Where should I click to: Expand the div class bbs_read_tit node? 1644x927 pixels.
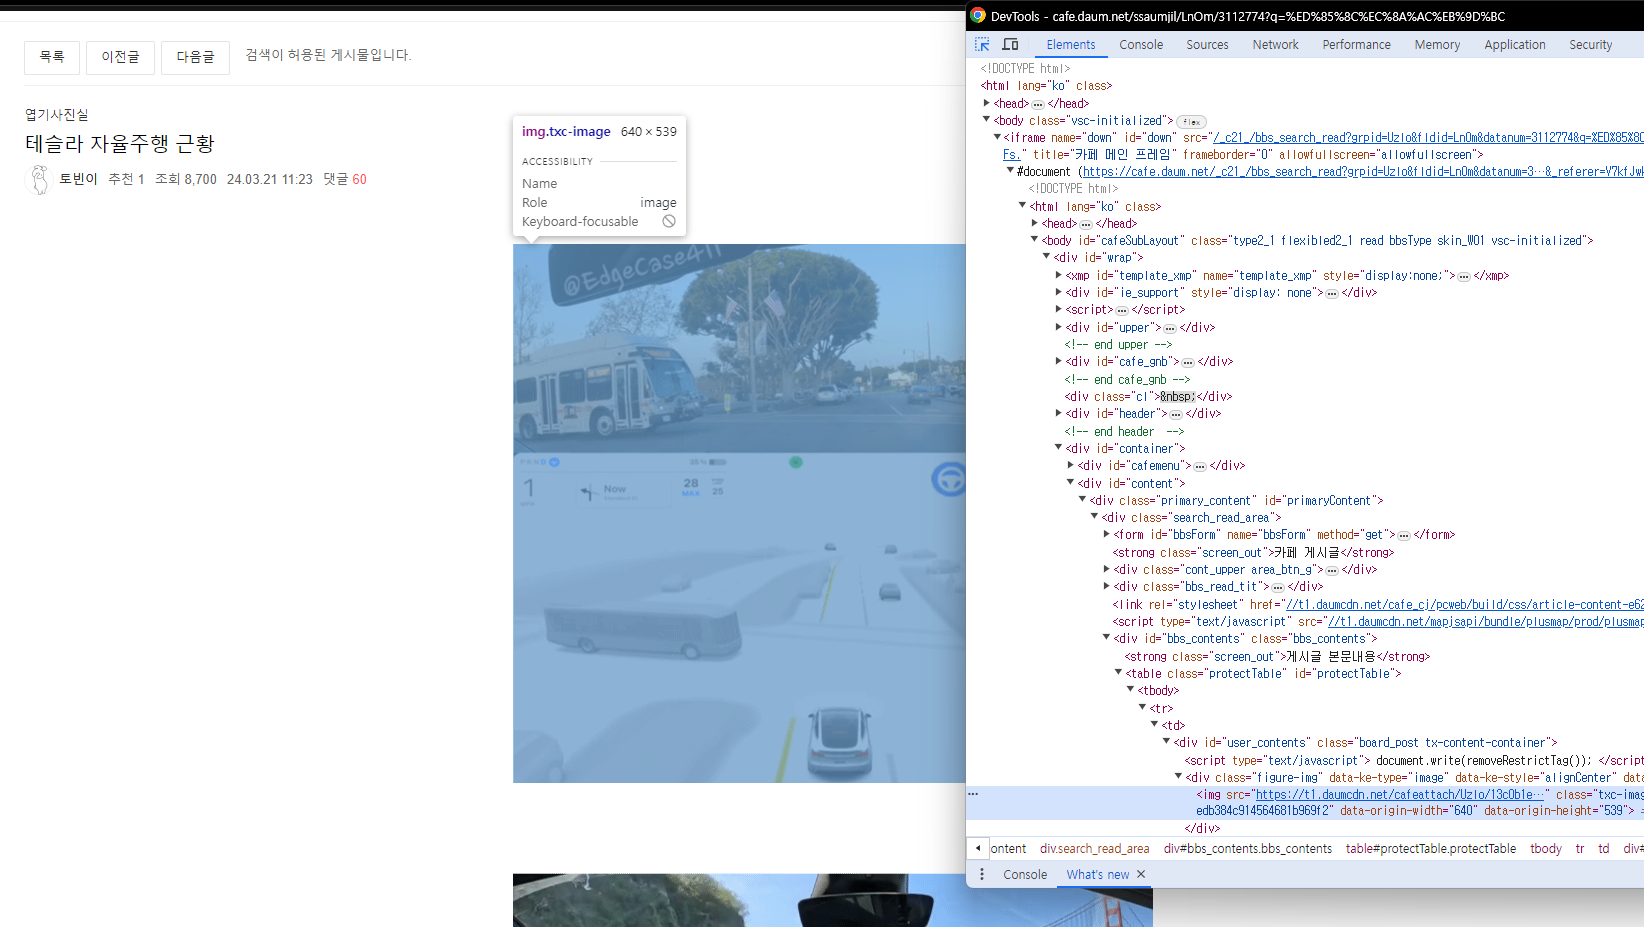tap(1106, 586)
